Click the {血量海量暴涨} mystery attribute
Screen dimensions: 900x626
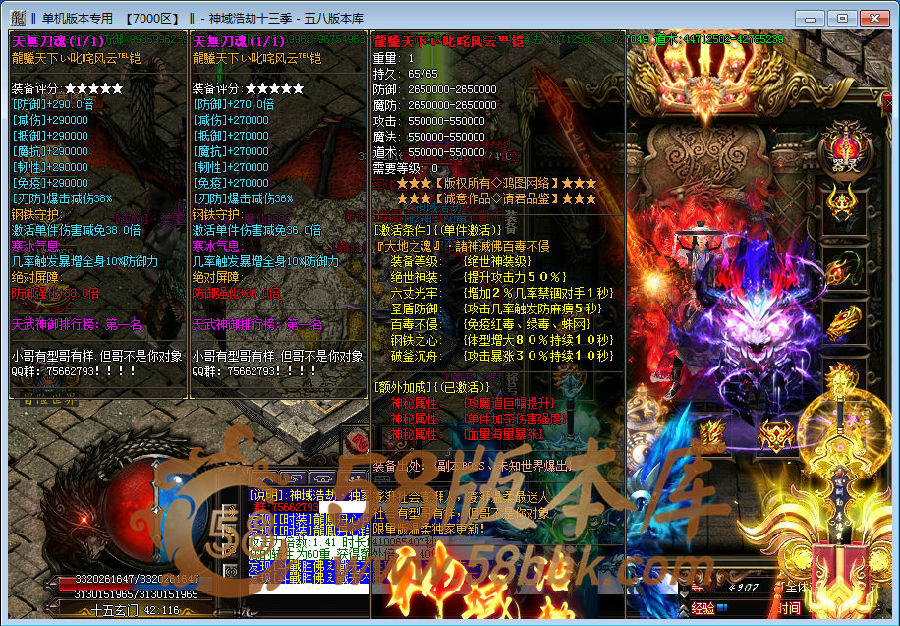tap(503, 434)
